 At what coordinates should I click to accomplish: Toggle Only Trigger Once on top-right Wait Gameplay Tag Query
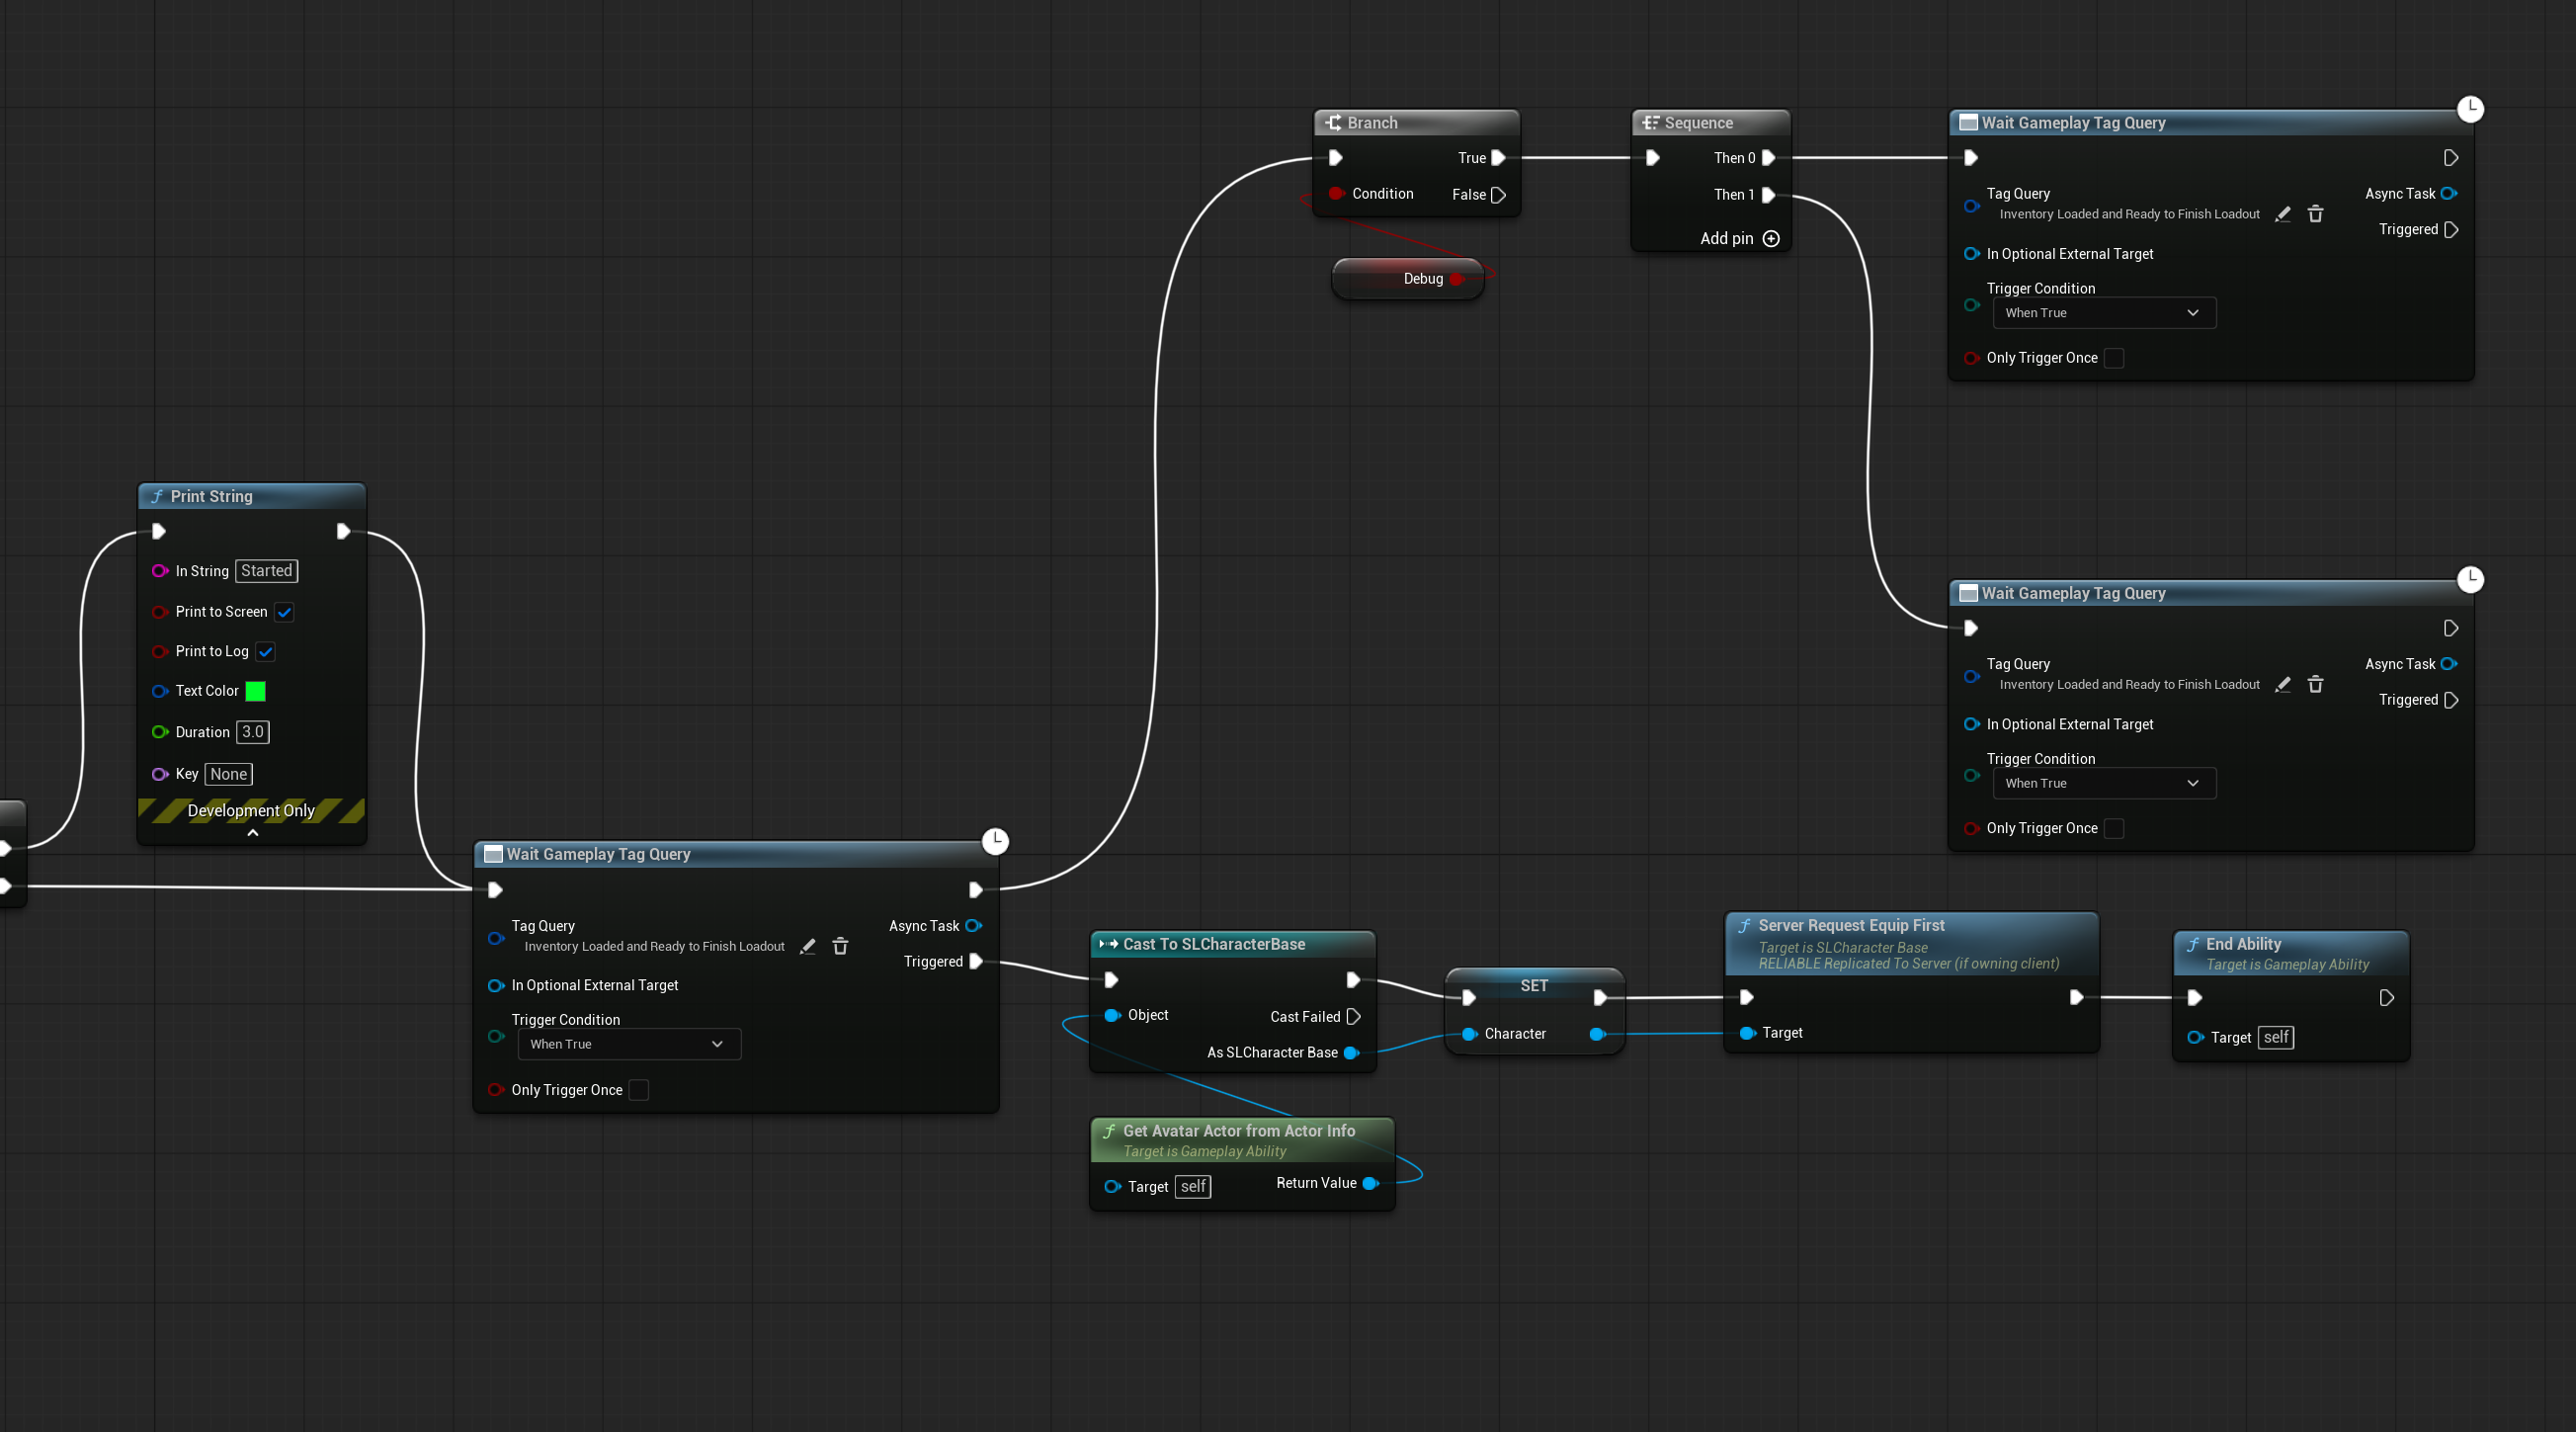(2113, 358)
